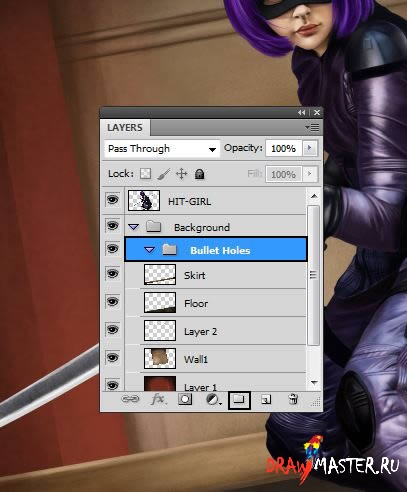Toggle visibility of Layer 1

(112, 385)
